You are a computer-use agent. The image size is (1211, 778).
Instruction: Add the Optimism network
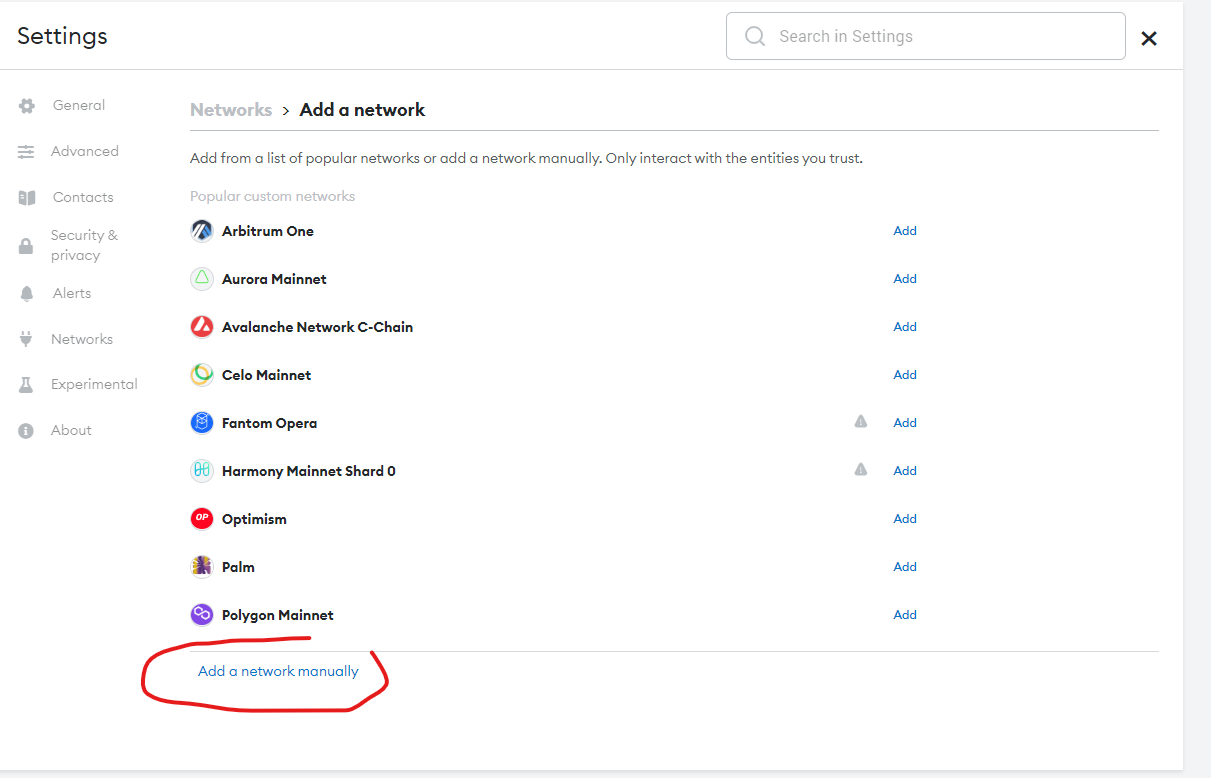pos(905,519)
